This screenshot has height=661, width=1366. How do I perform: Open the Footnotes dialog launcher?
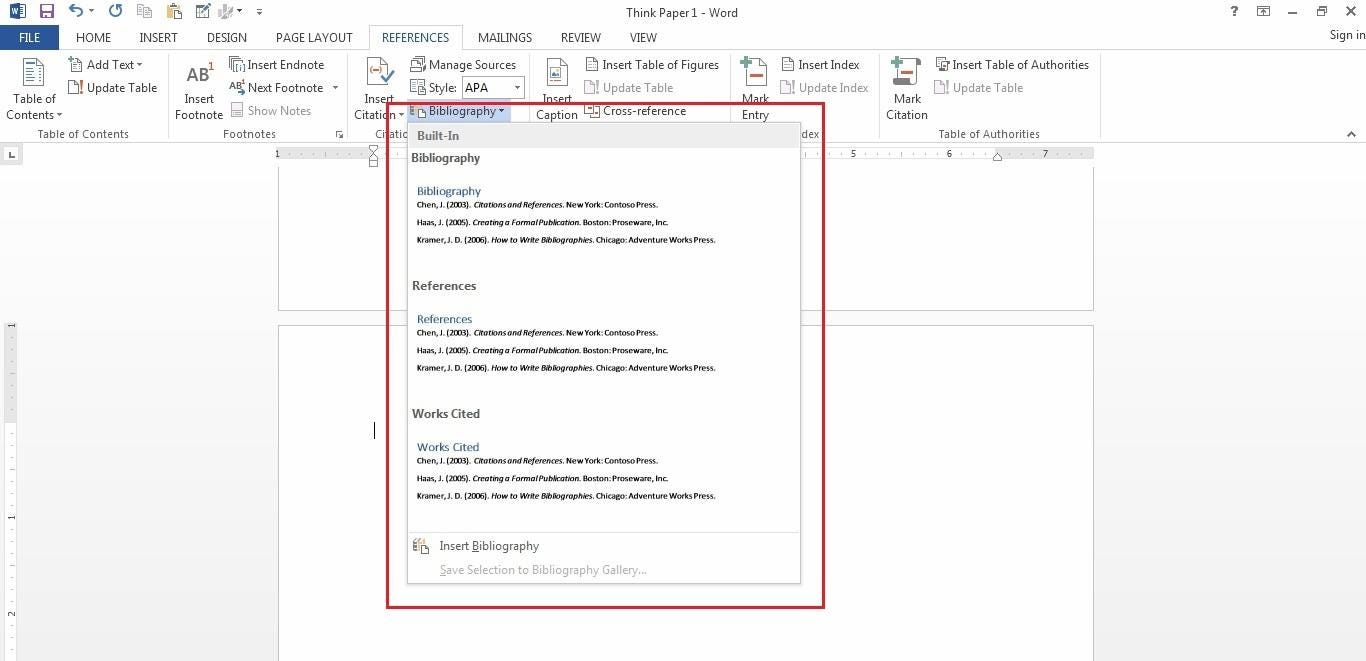(x=339, y=134)
